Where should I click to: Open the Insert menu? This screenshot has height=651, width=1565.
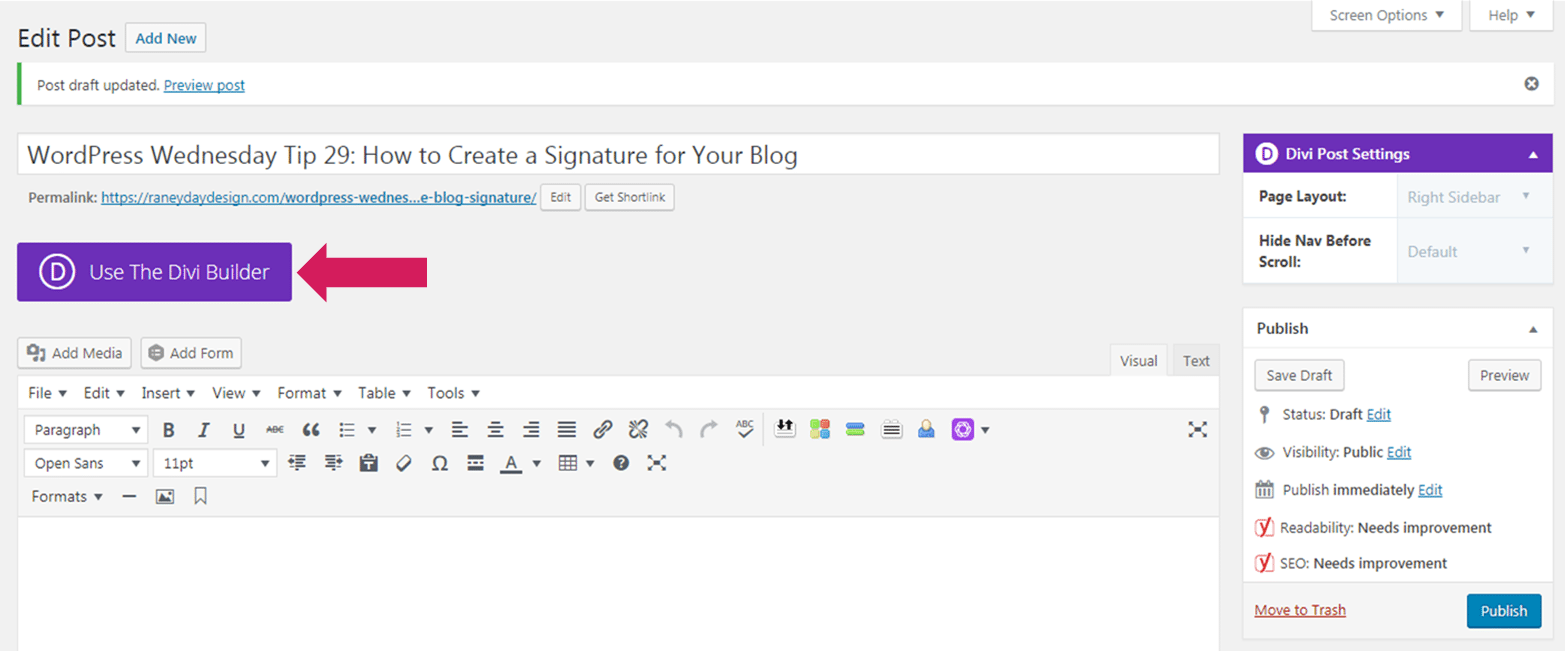pyautogui.click(x=167, y=393)
